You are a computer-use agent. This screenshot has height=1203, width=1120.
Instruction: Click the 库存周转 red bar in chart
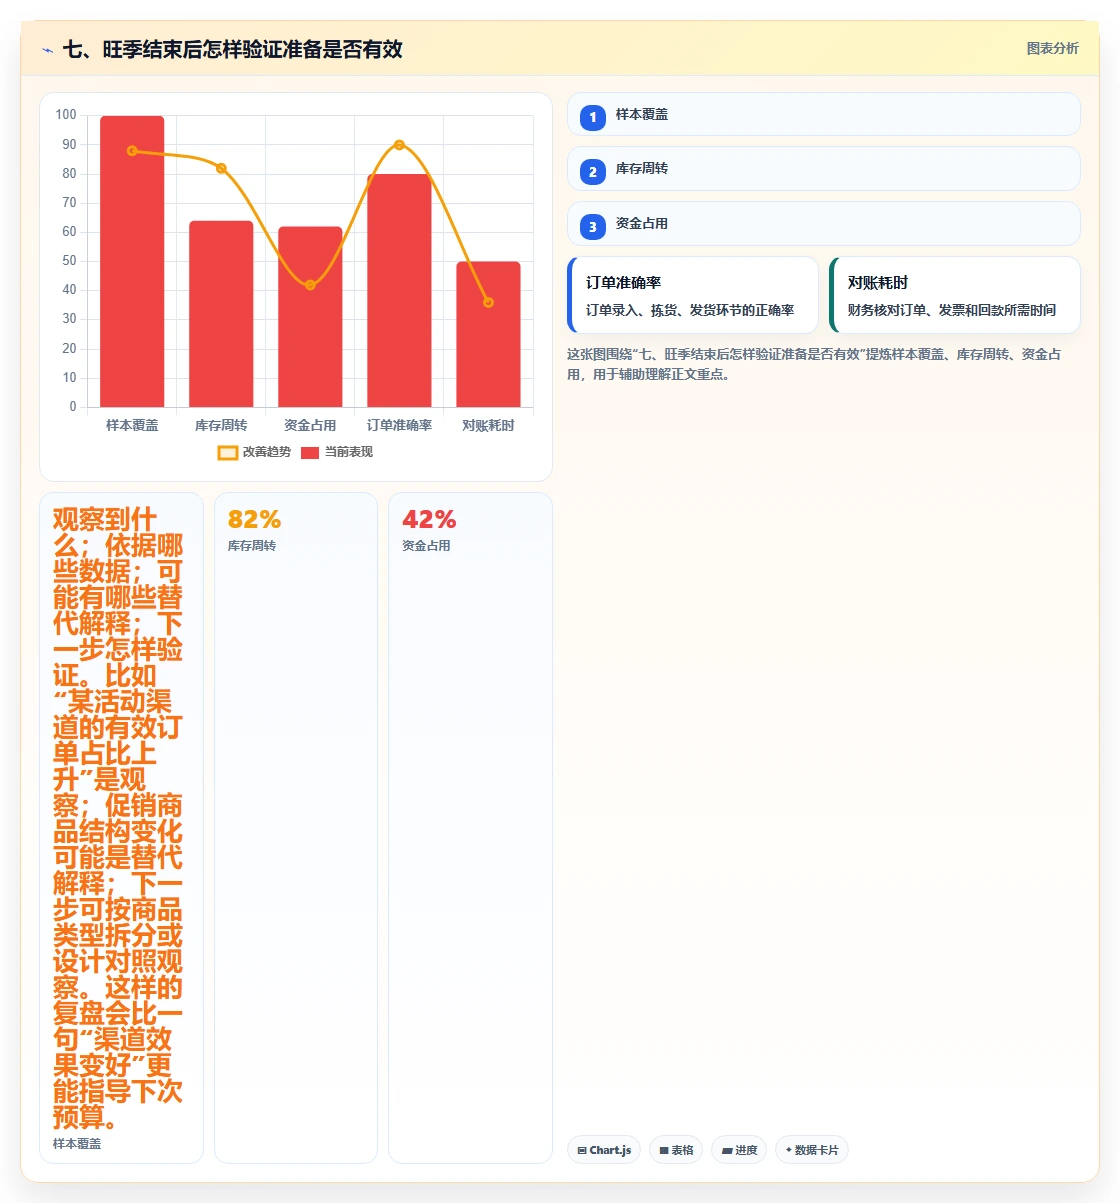pos(221,314)
